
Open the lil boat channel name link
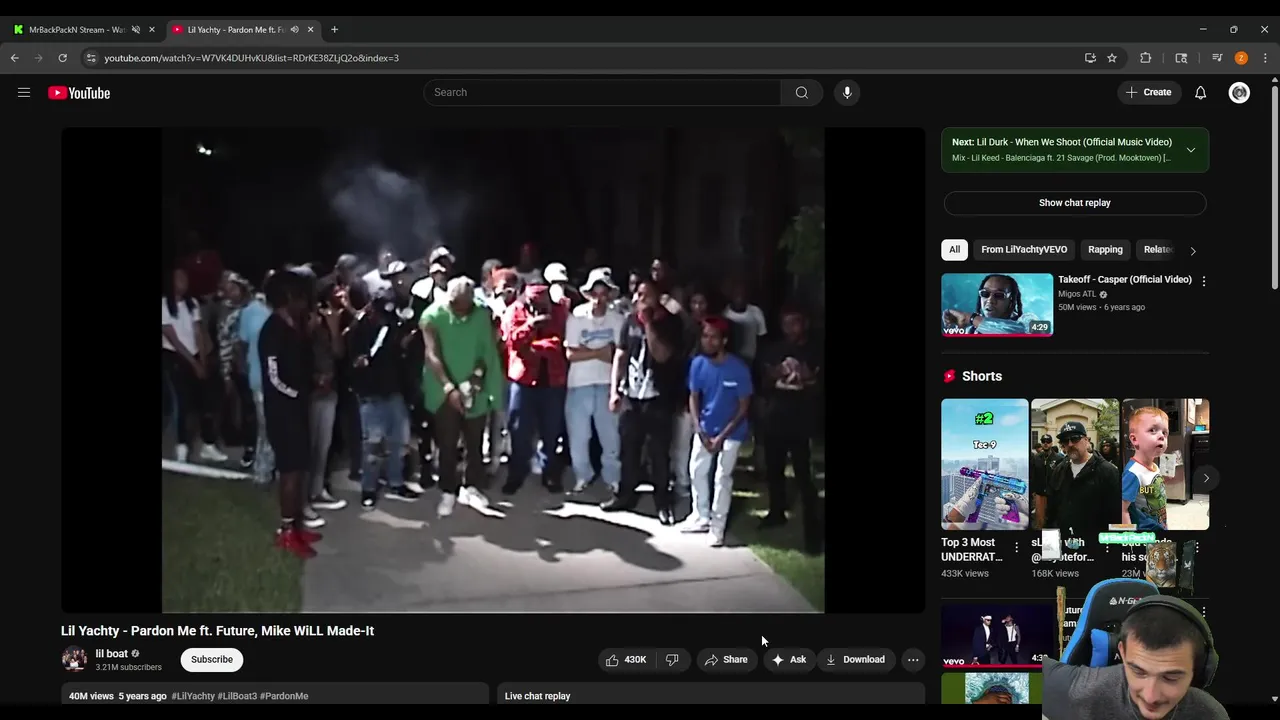pos(111,654)
